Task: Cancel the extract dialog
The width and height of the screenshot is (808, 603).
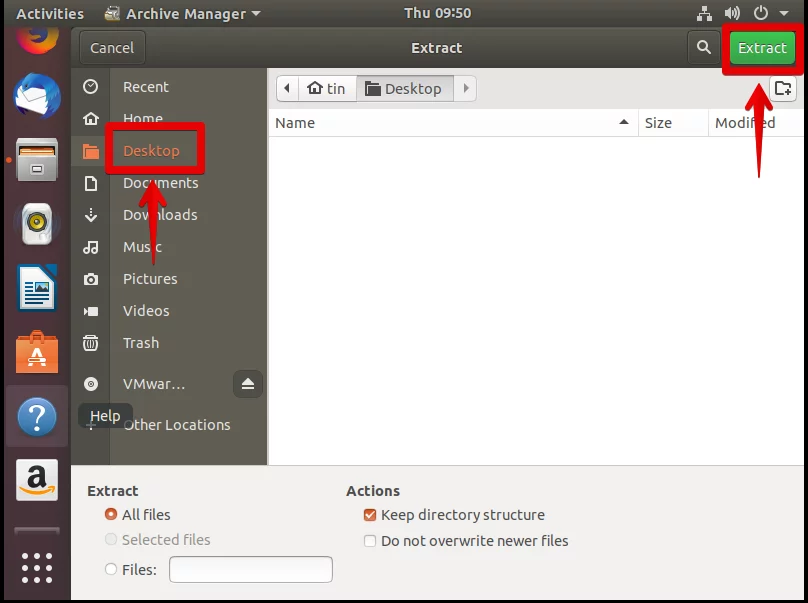Action: pos(112,48)
